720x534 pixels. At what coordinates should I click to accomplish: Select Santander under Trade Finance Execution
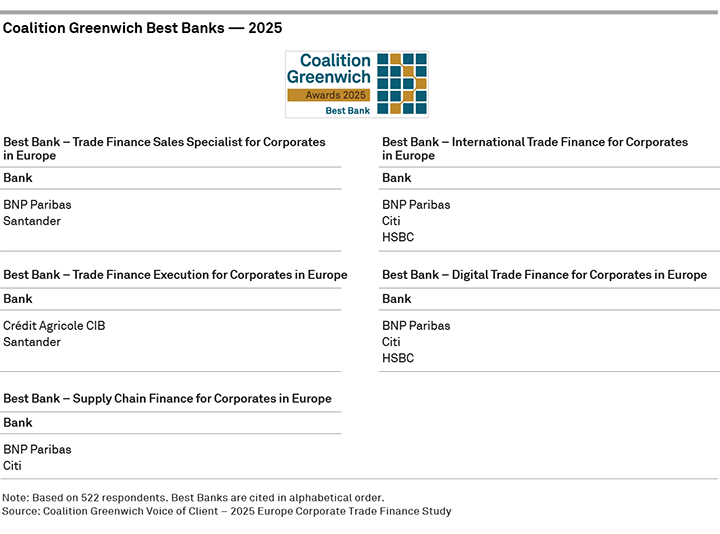32,342
